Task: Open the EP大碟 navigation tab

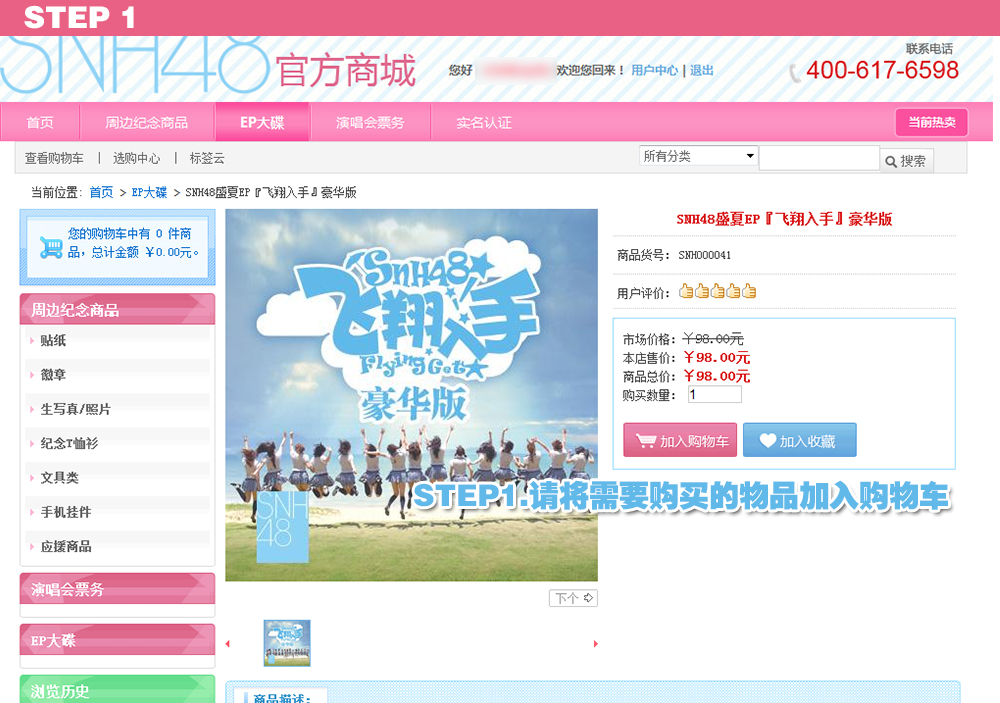Action: click(x=262, y=122)
